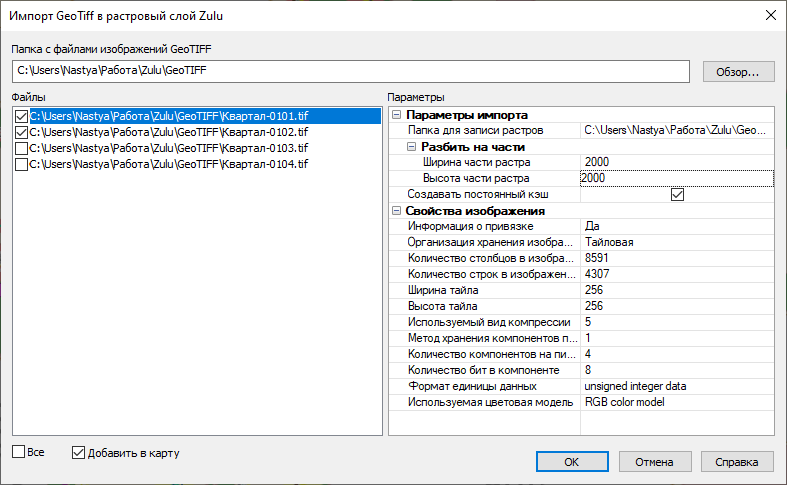Tick the Квартал-0104.tif file checkbox

coord(21,164)
